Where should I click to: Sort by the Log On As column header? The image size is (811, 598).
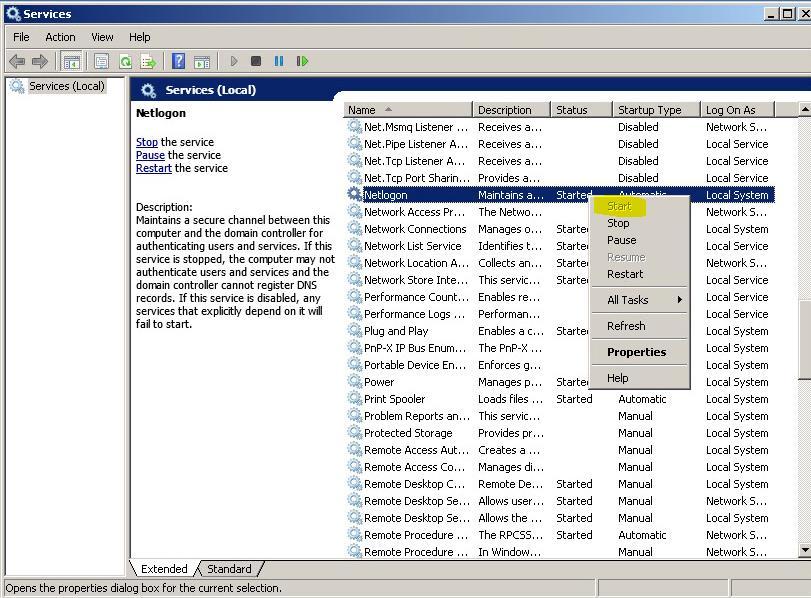pyautogui.click(x=738, y=110)
